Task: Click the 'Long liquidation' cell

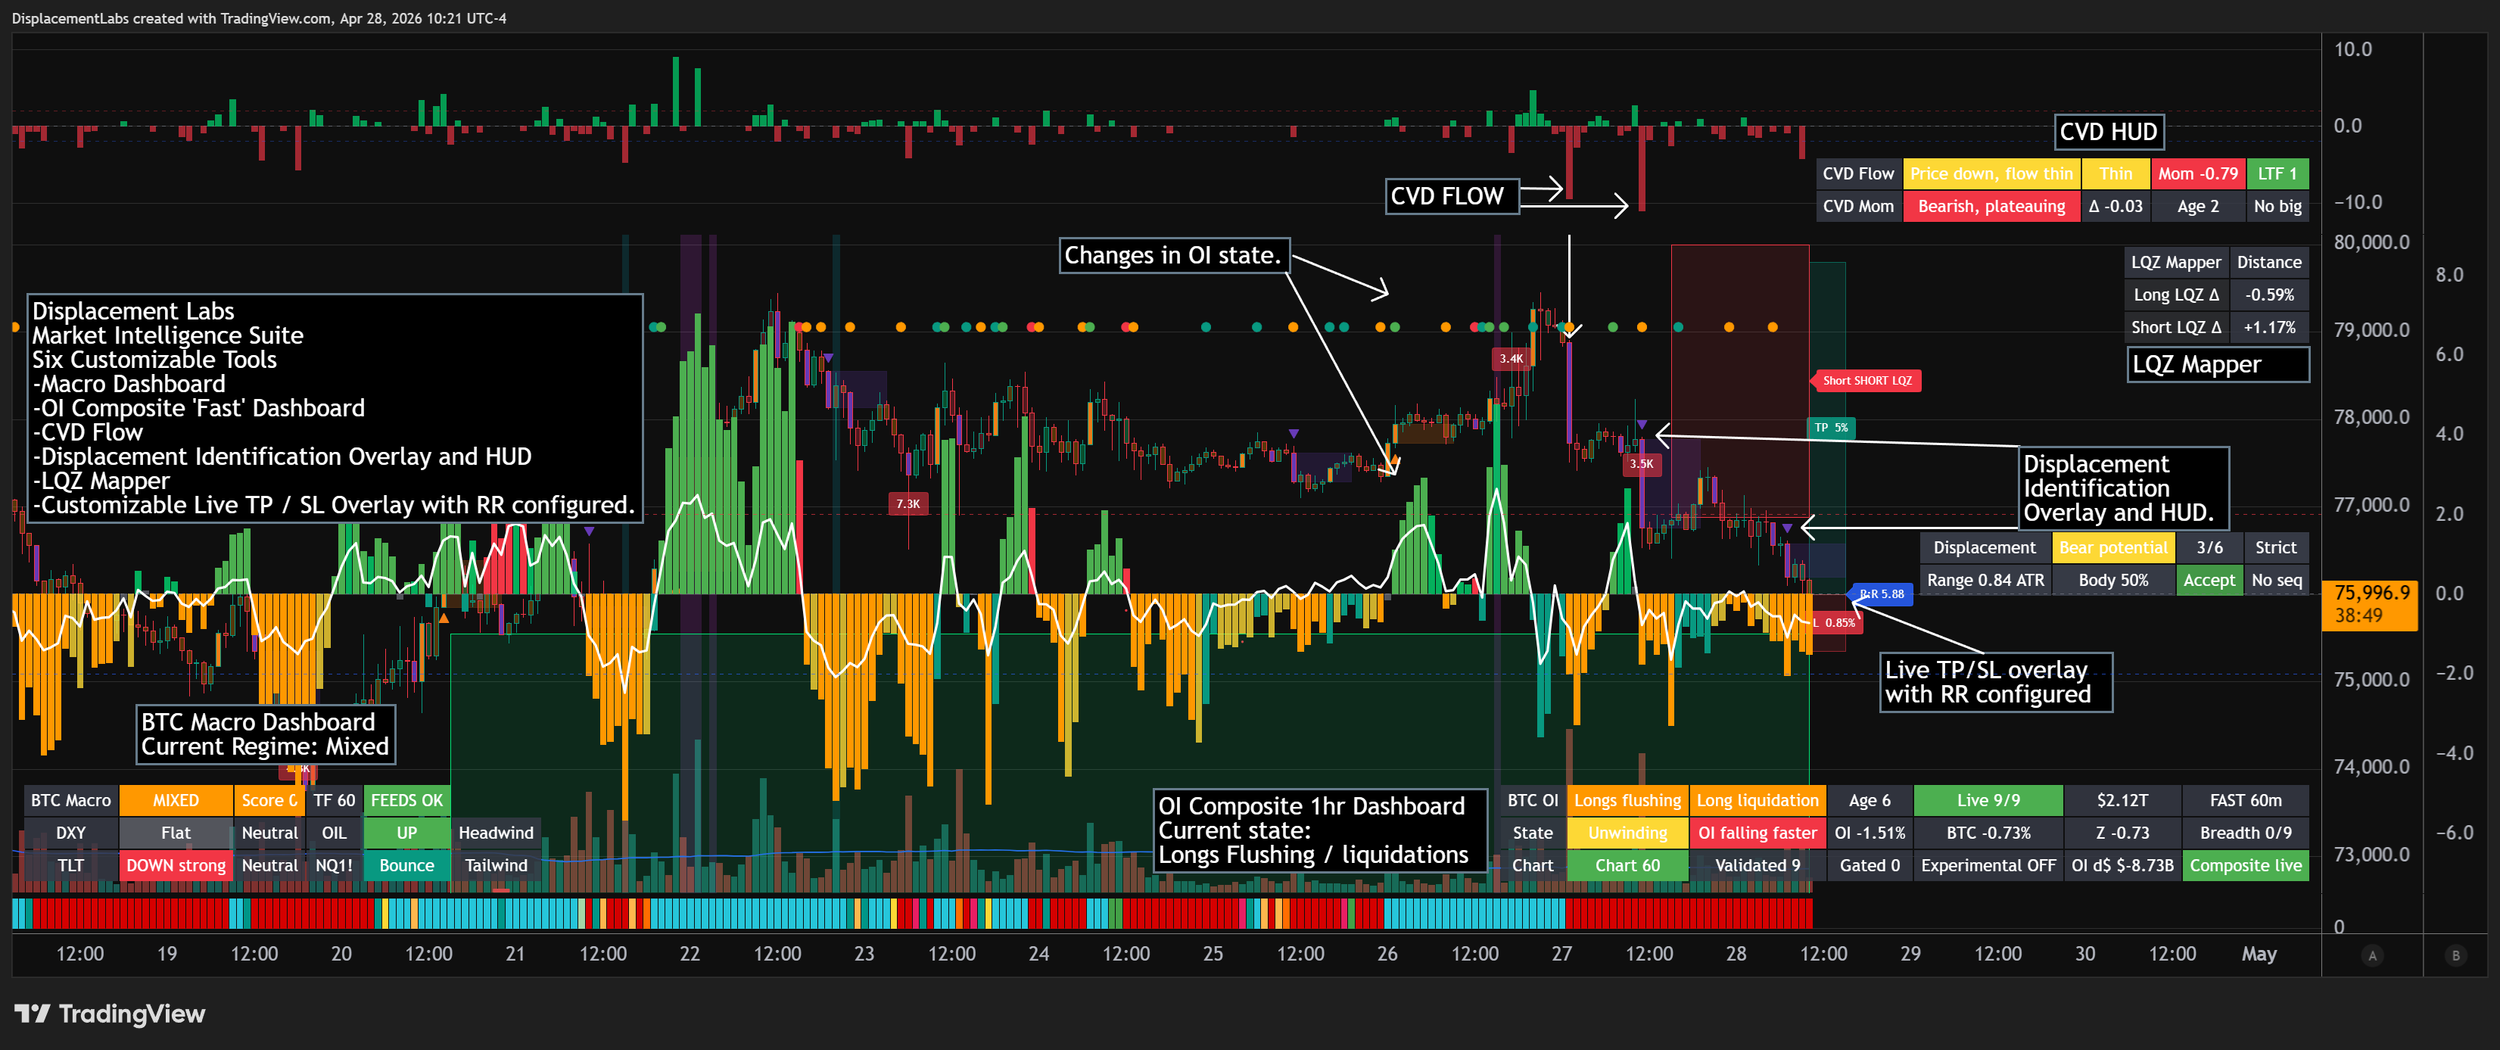Action: tap(1757, 800)
